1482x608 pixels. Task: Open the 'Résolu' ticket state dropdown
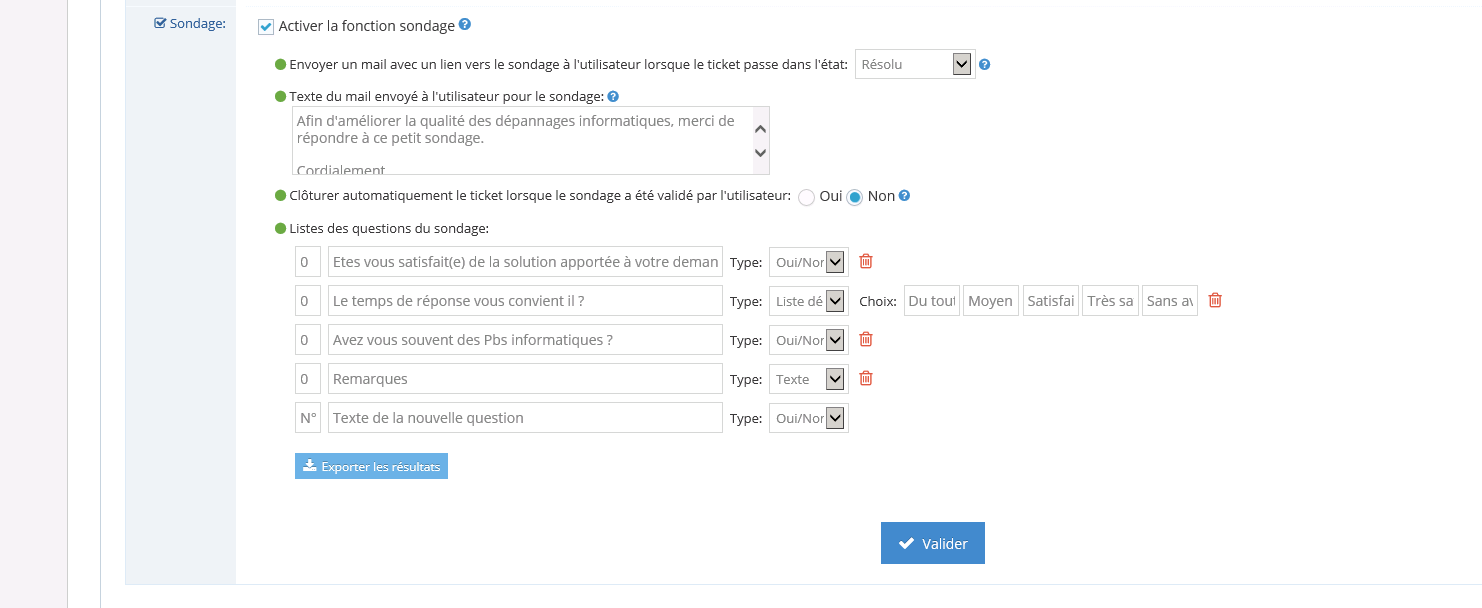click(x=915, y=64)
